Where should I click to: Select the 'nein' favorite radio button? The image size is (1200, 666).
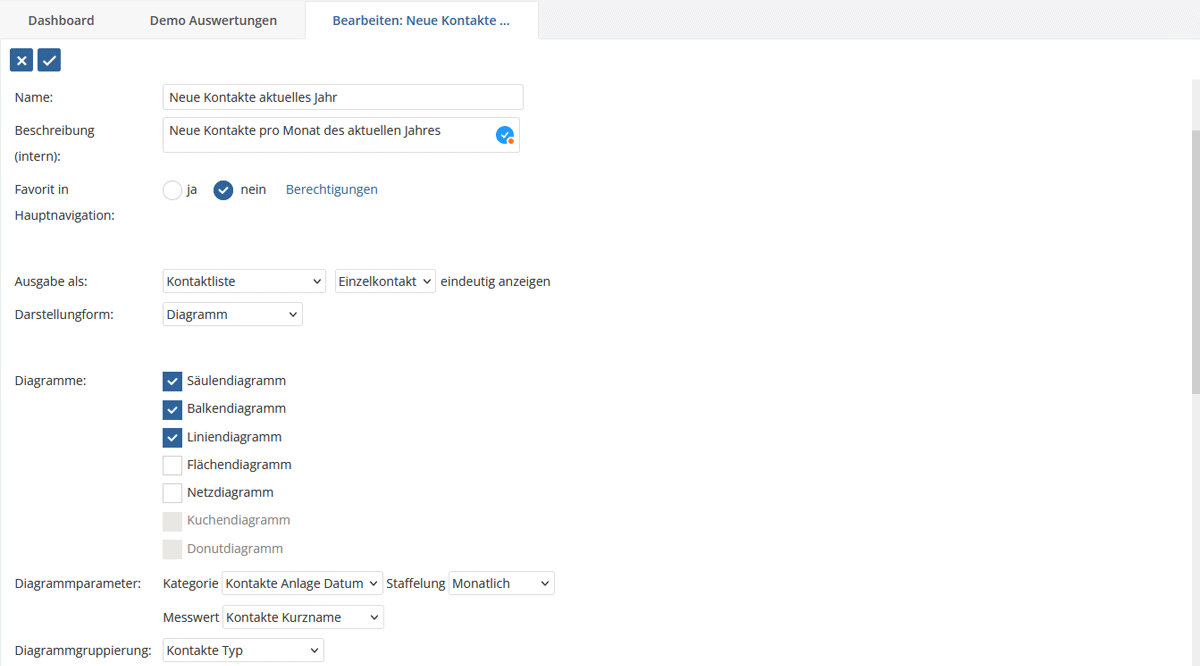[223, 190]
